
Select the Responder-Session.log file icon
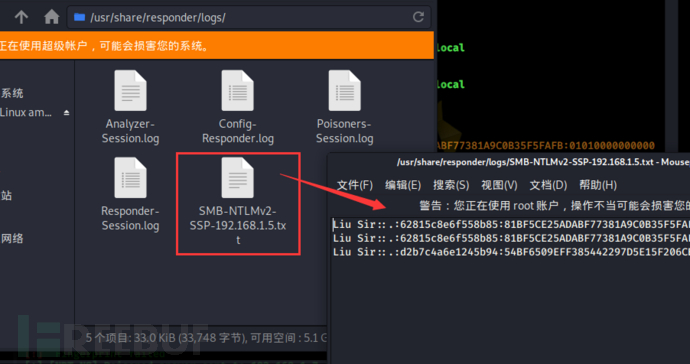click(130, 177)
